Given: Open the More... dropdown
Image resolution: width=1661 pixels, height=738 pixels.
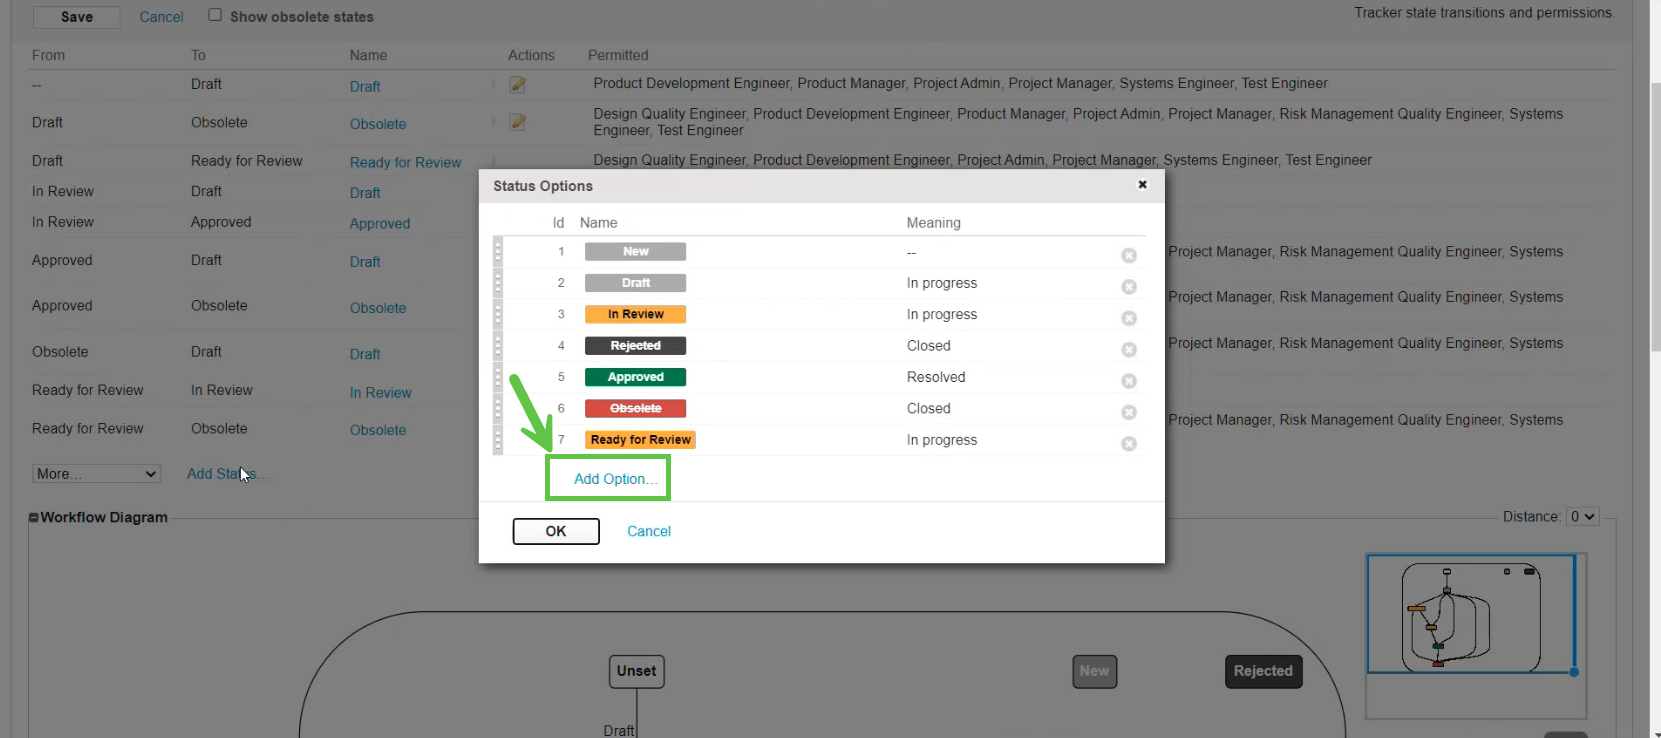Looking at the screenshot, I should click(96, 474).
